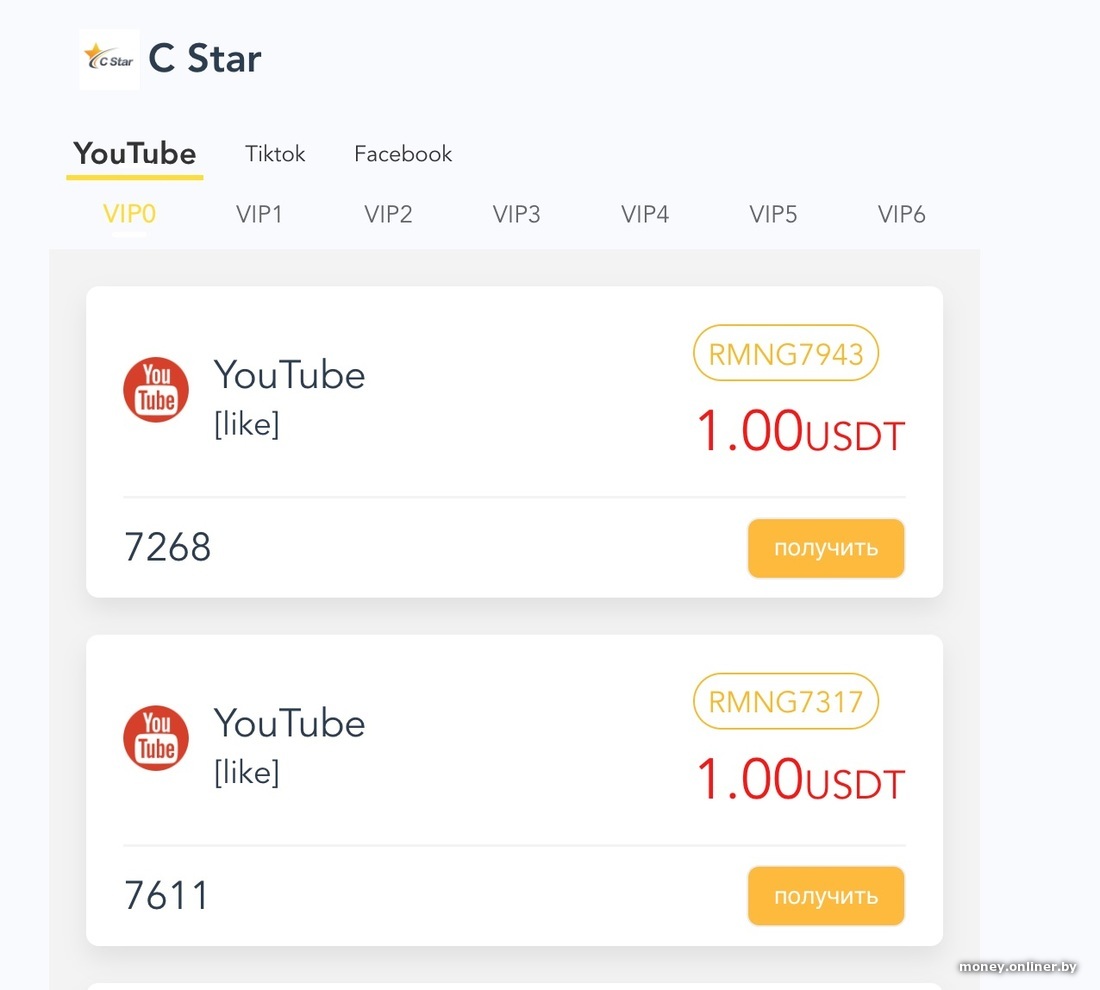Click the RMNG7943 code badge
Viewport: 1100px width, 990px height.
point(786,353)
